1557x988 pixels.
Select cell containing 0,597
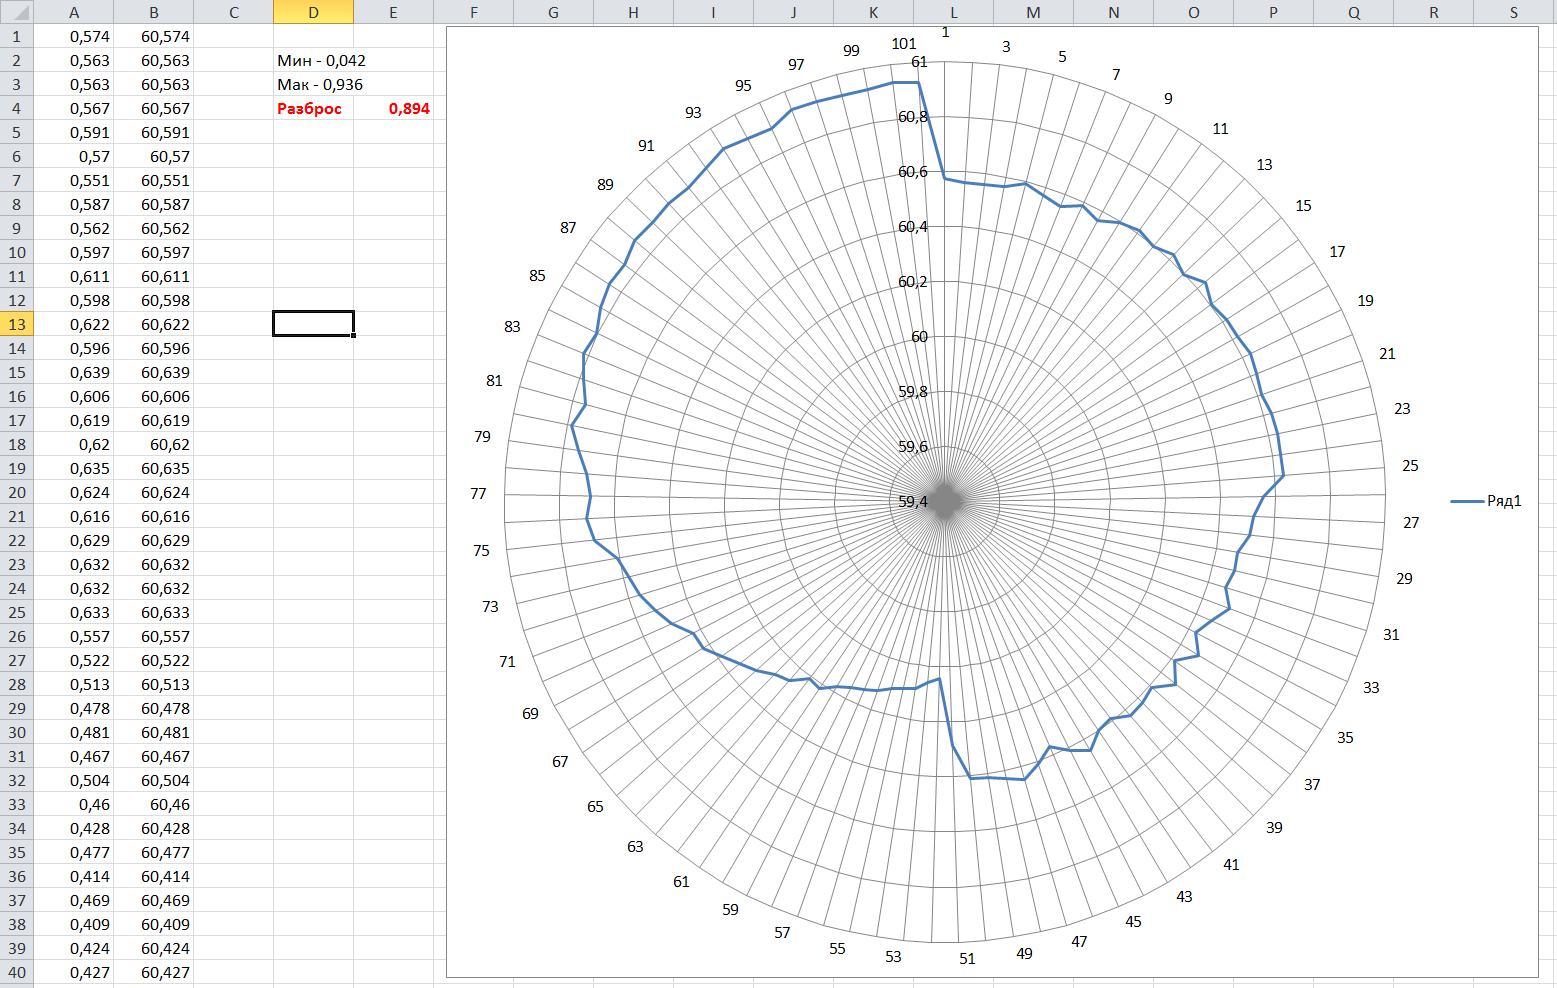74,252
